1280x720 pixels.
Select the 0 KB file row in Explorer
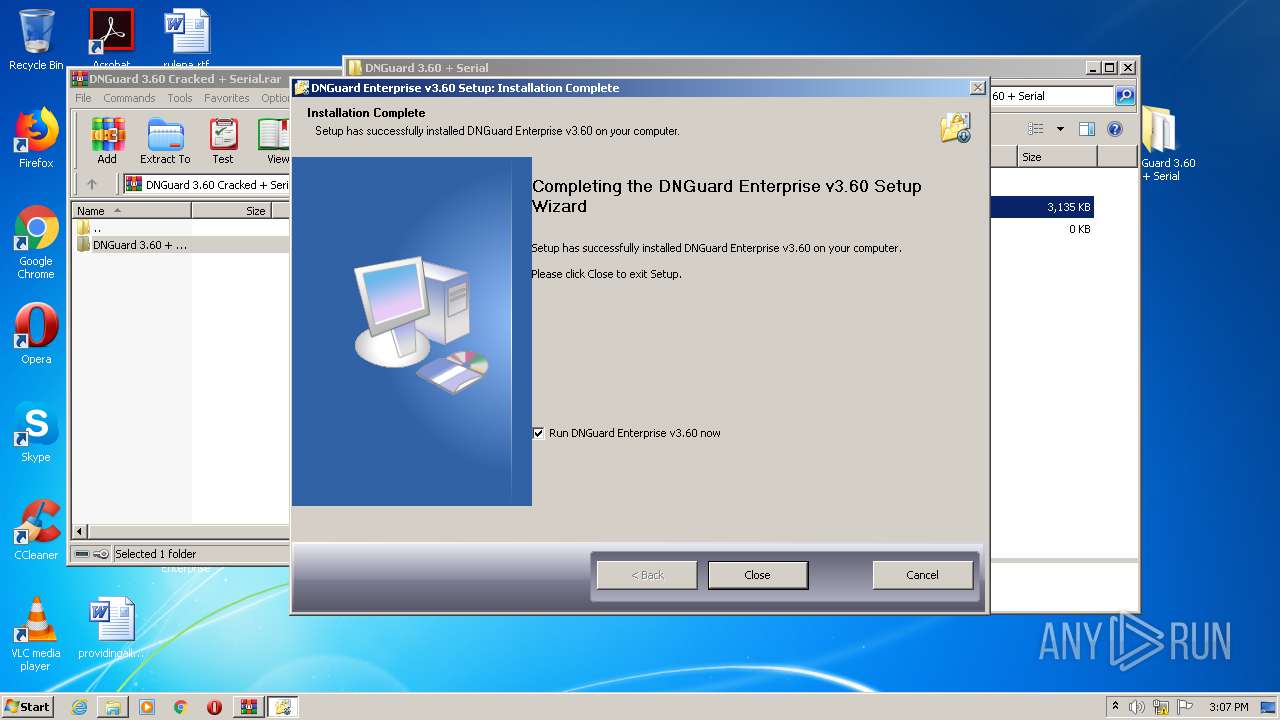click(1042, 229)
